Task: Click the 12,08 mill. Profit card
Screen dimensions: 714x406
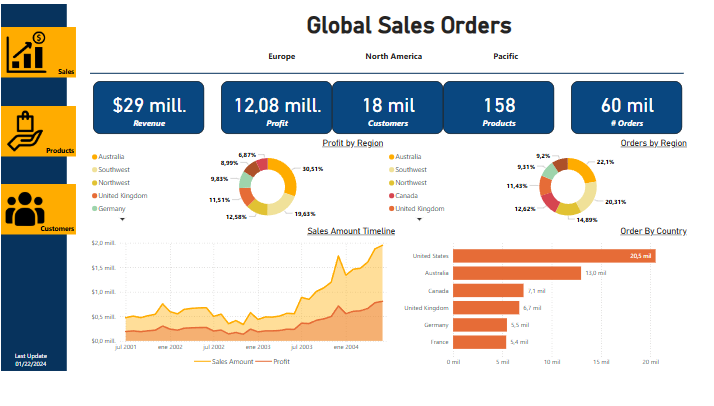Action: point(277,108)
